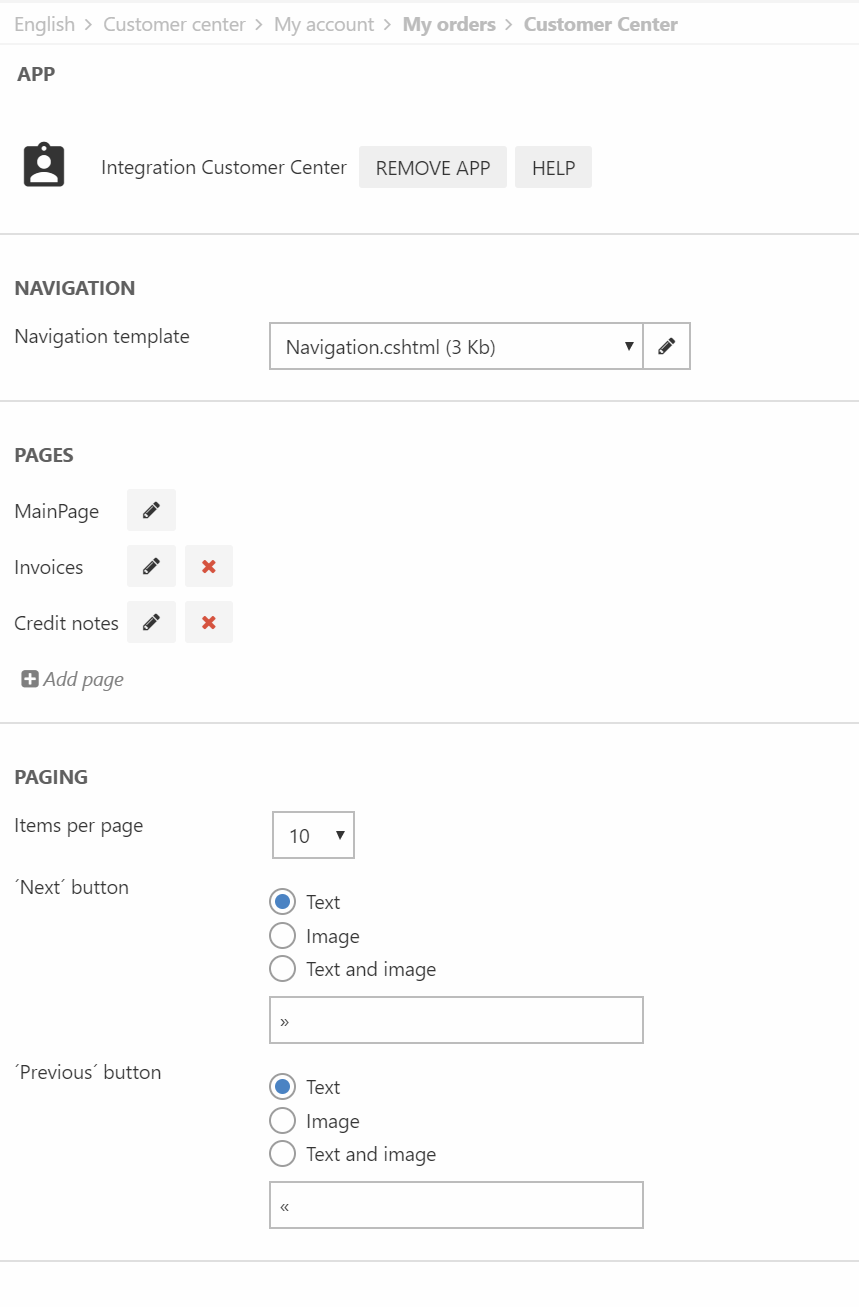Screen dimensions: 859x1307
Task: Open the English breadcrumb
Action: click(44, 25)
